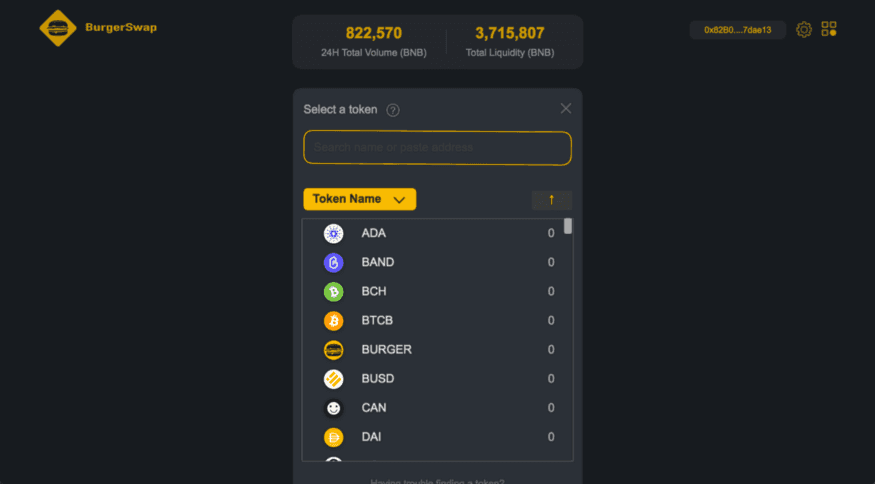Click the wallet address button
This screenshot has height=484, width=875.
point(737,30)
